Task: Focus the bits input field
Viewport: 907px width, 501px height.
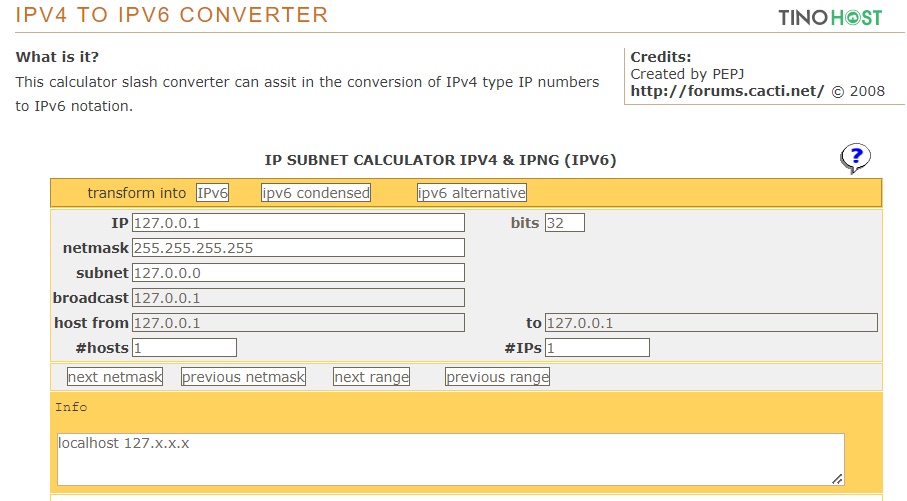Action: tap(565, 223)
